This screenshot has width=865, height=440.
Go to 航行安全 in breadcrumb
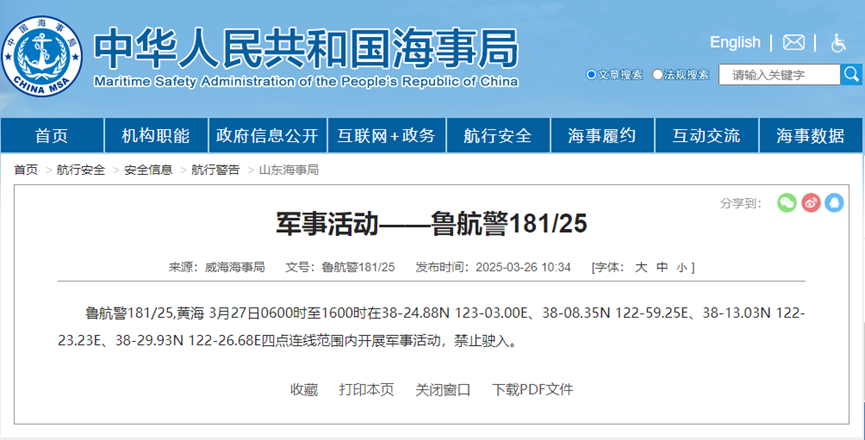(x=81, y=170)
